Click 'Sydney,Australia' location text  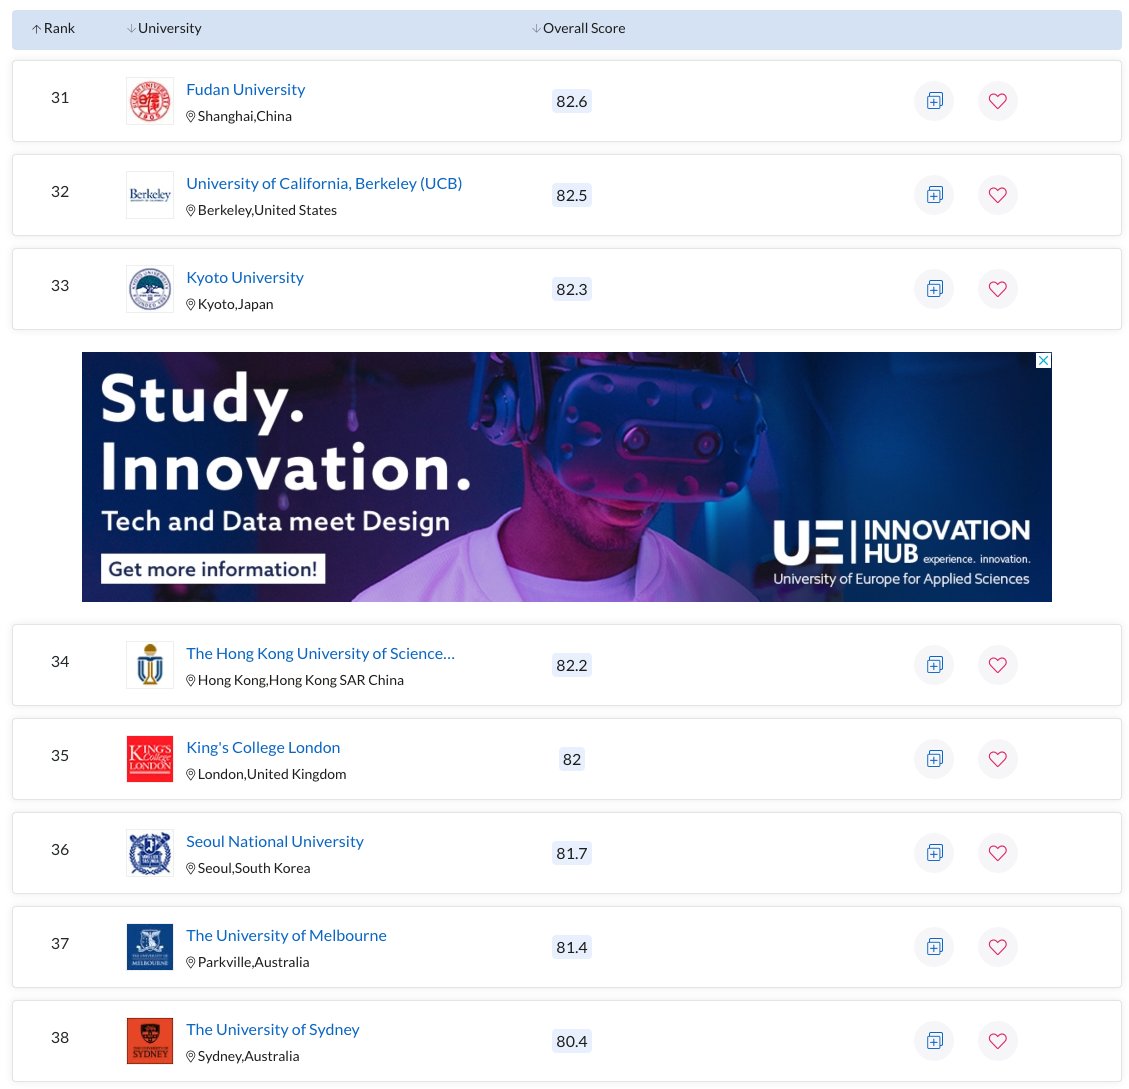point(248,1056)
